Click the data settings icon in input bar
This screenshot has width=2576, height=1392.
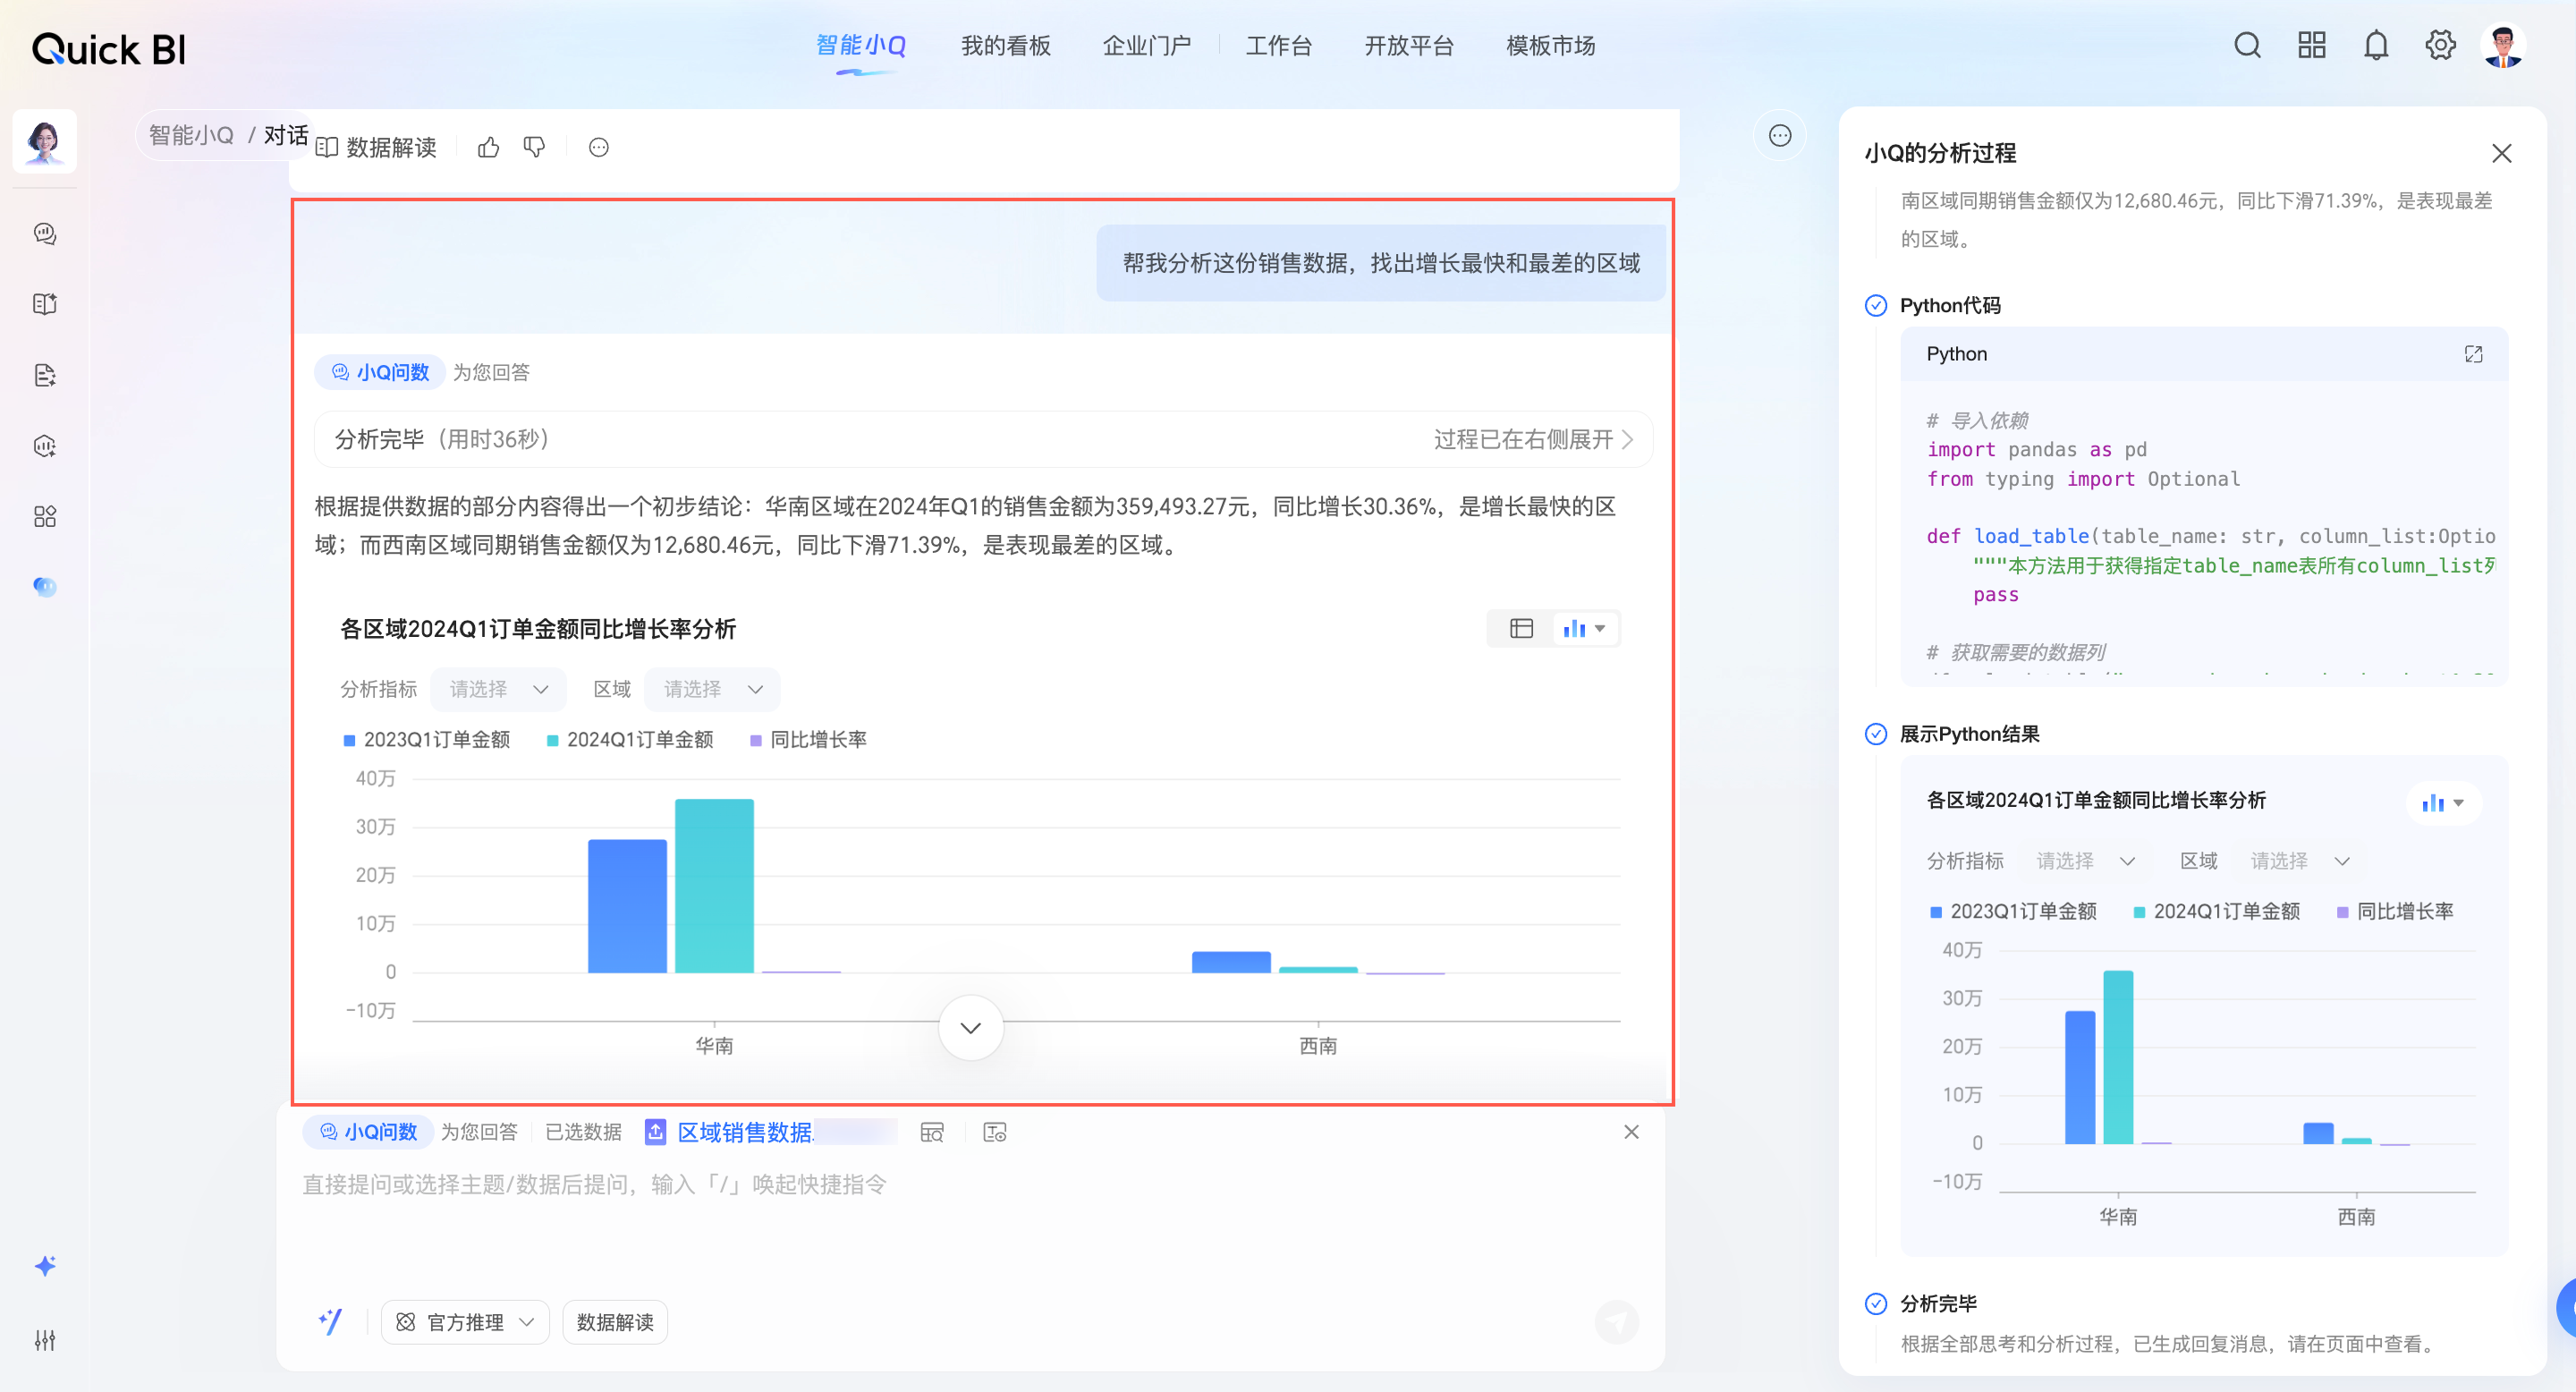[994, 1132]
